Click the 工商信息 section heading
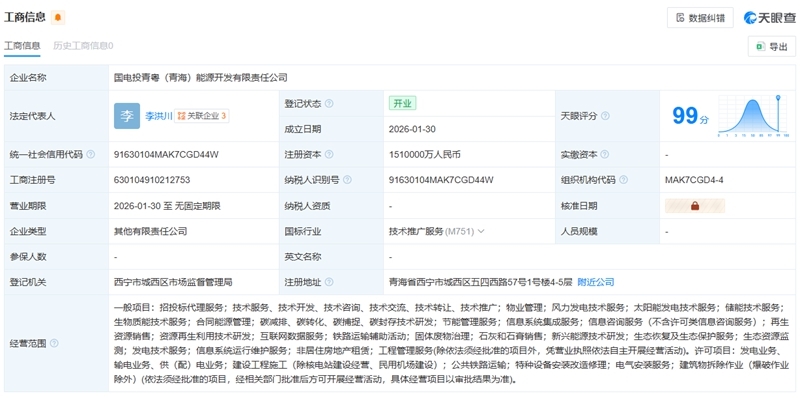The height and width of the screenshot is (398, 800). click(25, 17)
